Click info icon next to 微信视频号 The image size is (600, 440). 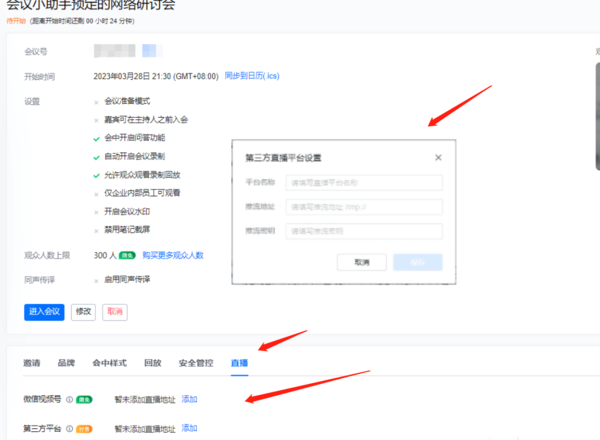pos(69,399)
